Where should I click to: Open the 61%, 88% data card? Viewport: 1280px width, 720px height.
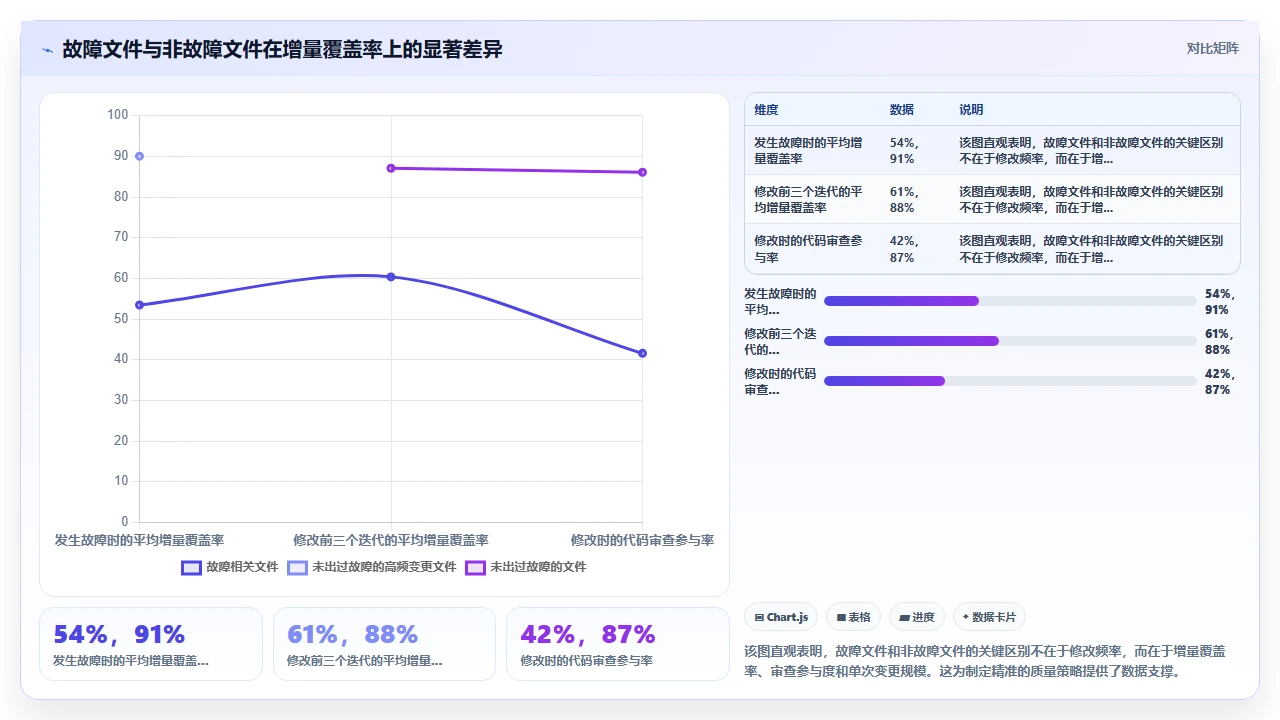click(x=384, y=644)
